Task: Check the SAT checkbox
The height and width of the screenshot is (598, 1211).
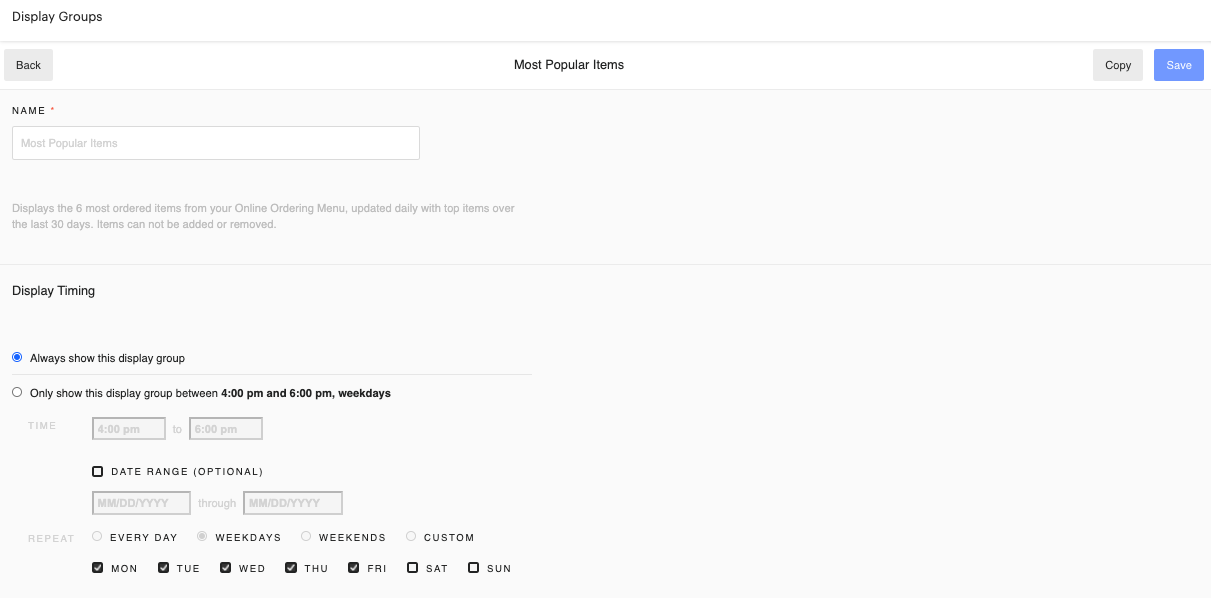Action: tap(413, 567)
